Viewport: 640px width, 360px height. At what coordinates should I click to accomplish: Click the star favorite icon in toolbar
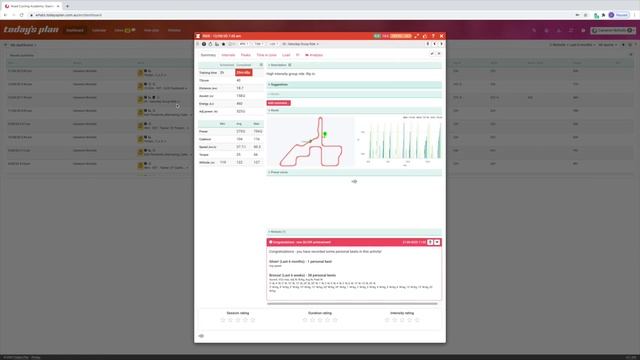pyautogui.click(x=223, y=44)
